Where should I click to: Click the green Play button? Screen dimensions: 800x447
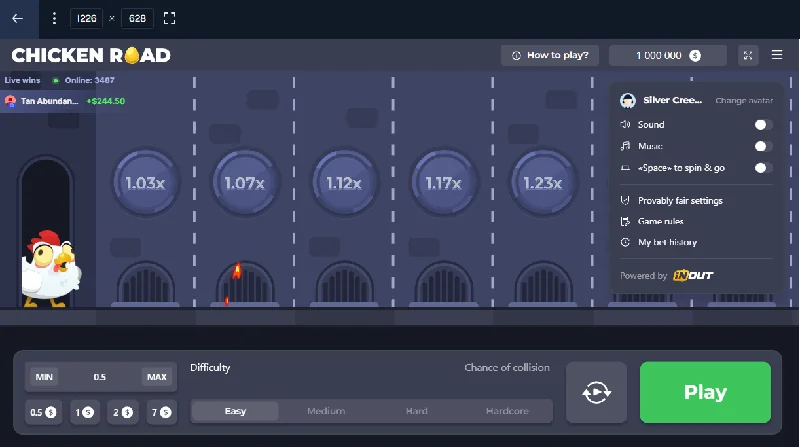point(705,392)
